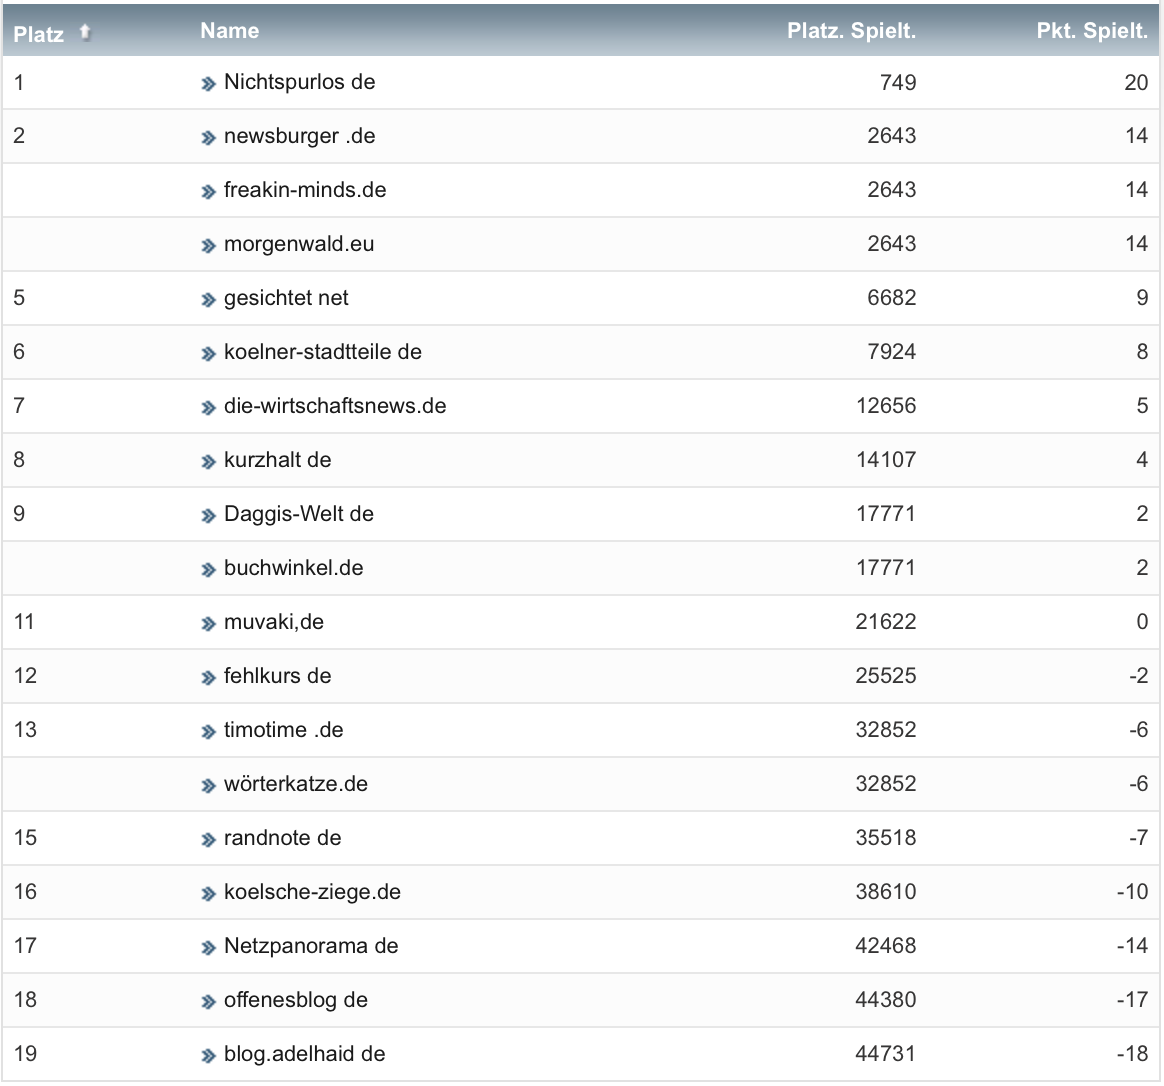Viewport: 1164px width, 1086px height.
Task: Click the chevron icon before timotime .de
Action: click(208, 732)
